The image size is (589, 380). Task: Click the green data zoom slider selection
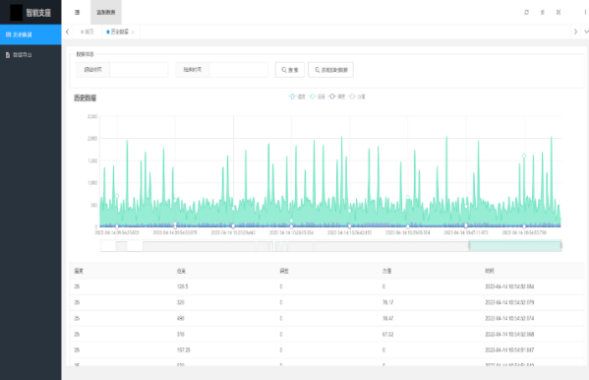coord(515,246)
